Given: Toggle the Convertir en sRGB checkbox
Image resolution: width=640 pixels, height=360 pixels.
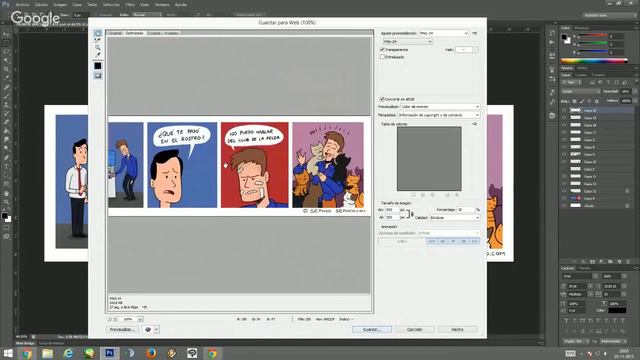Looking at the screenshot, I should 382,99.
